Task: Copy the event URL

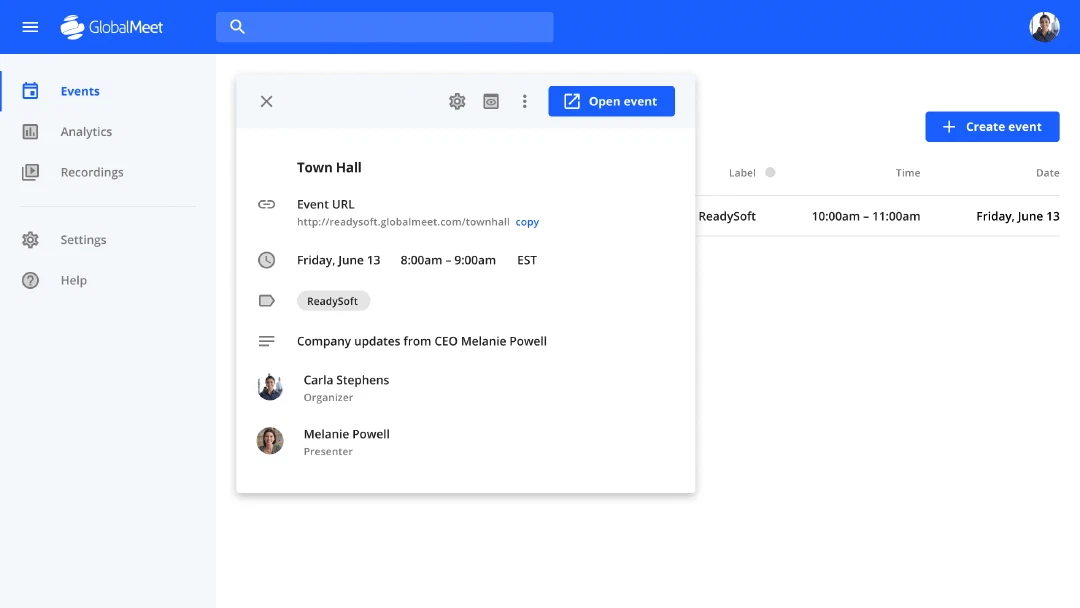Action: click(x=527, y=222)
